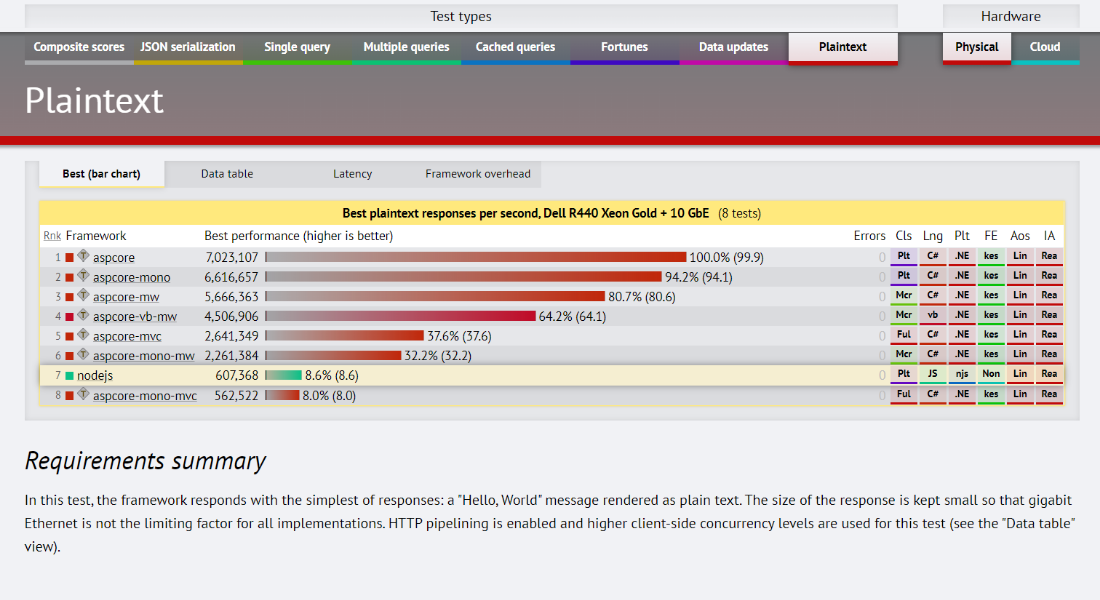The image size is (1100, 600).
Task: Open the aspcore-mono-mw framework link
Action: pyautogui.click(x=144, y=356)
